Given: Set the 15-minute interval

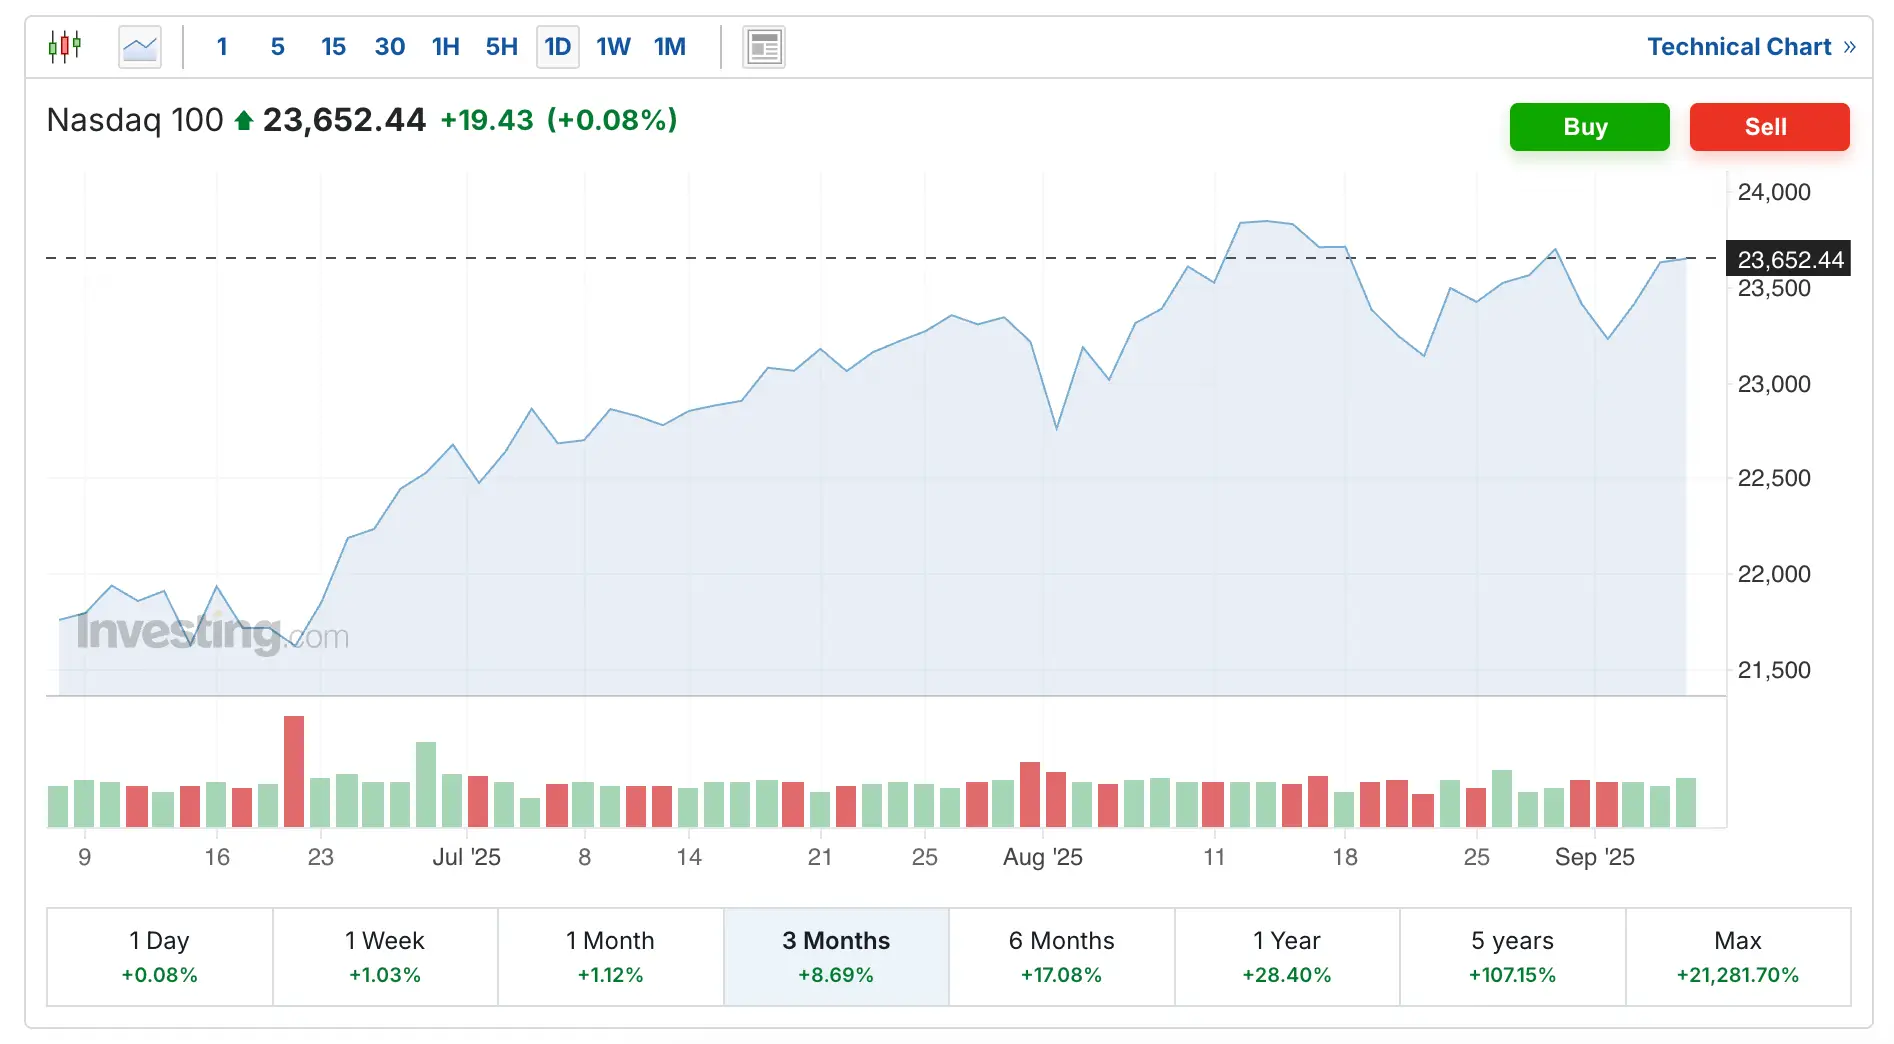Looking at the screenshot, I should tap(333, 47).
